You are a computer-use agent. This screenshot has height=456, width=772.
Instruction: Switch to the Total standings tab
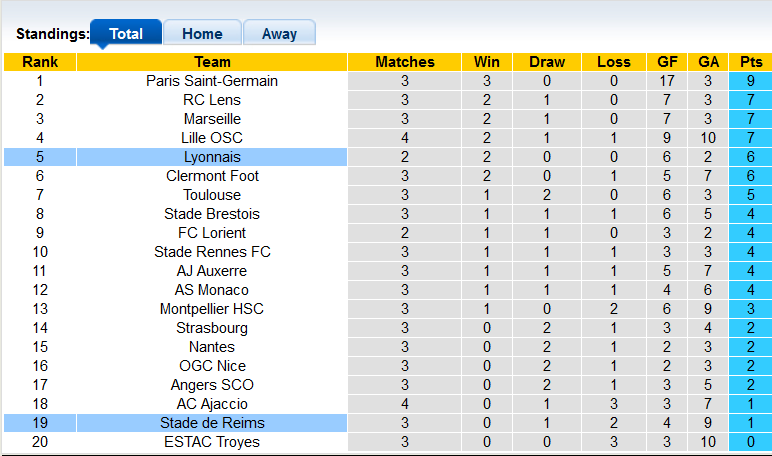tap(126, 33)
